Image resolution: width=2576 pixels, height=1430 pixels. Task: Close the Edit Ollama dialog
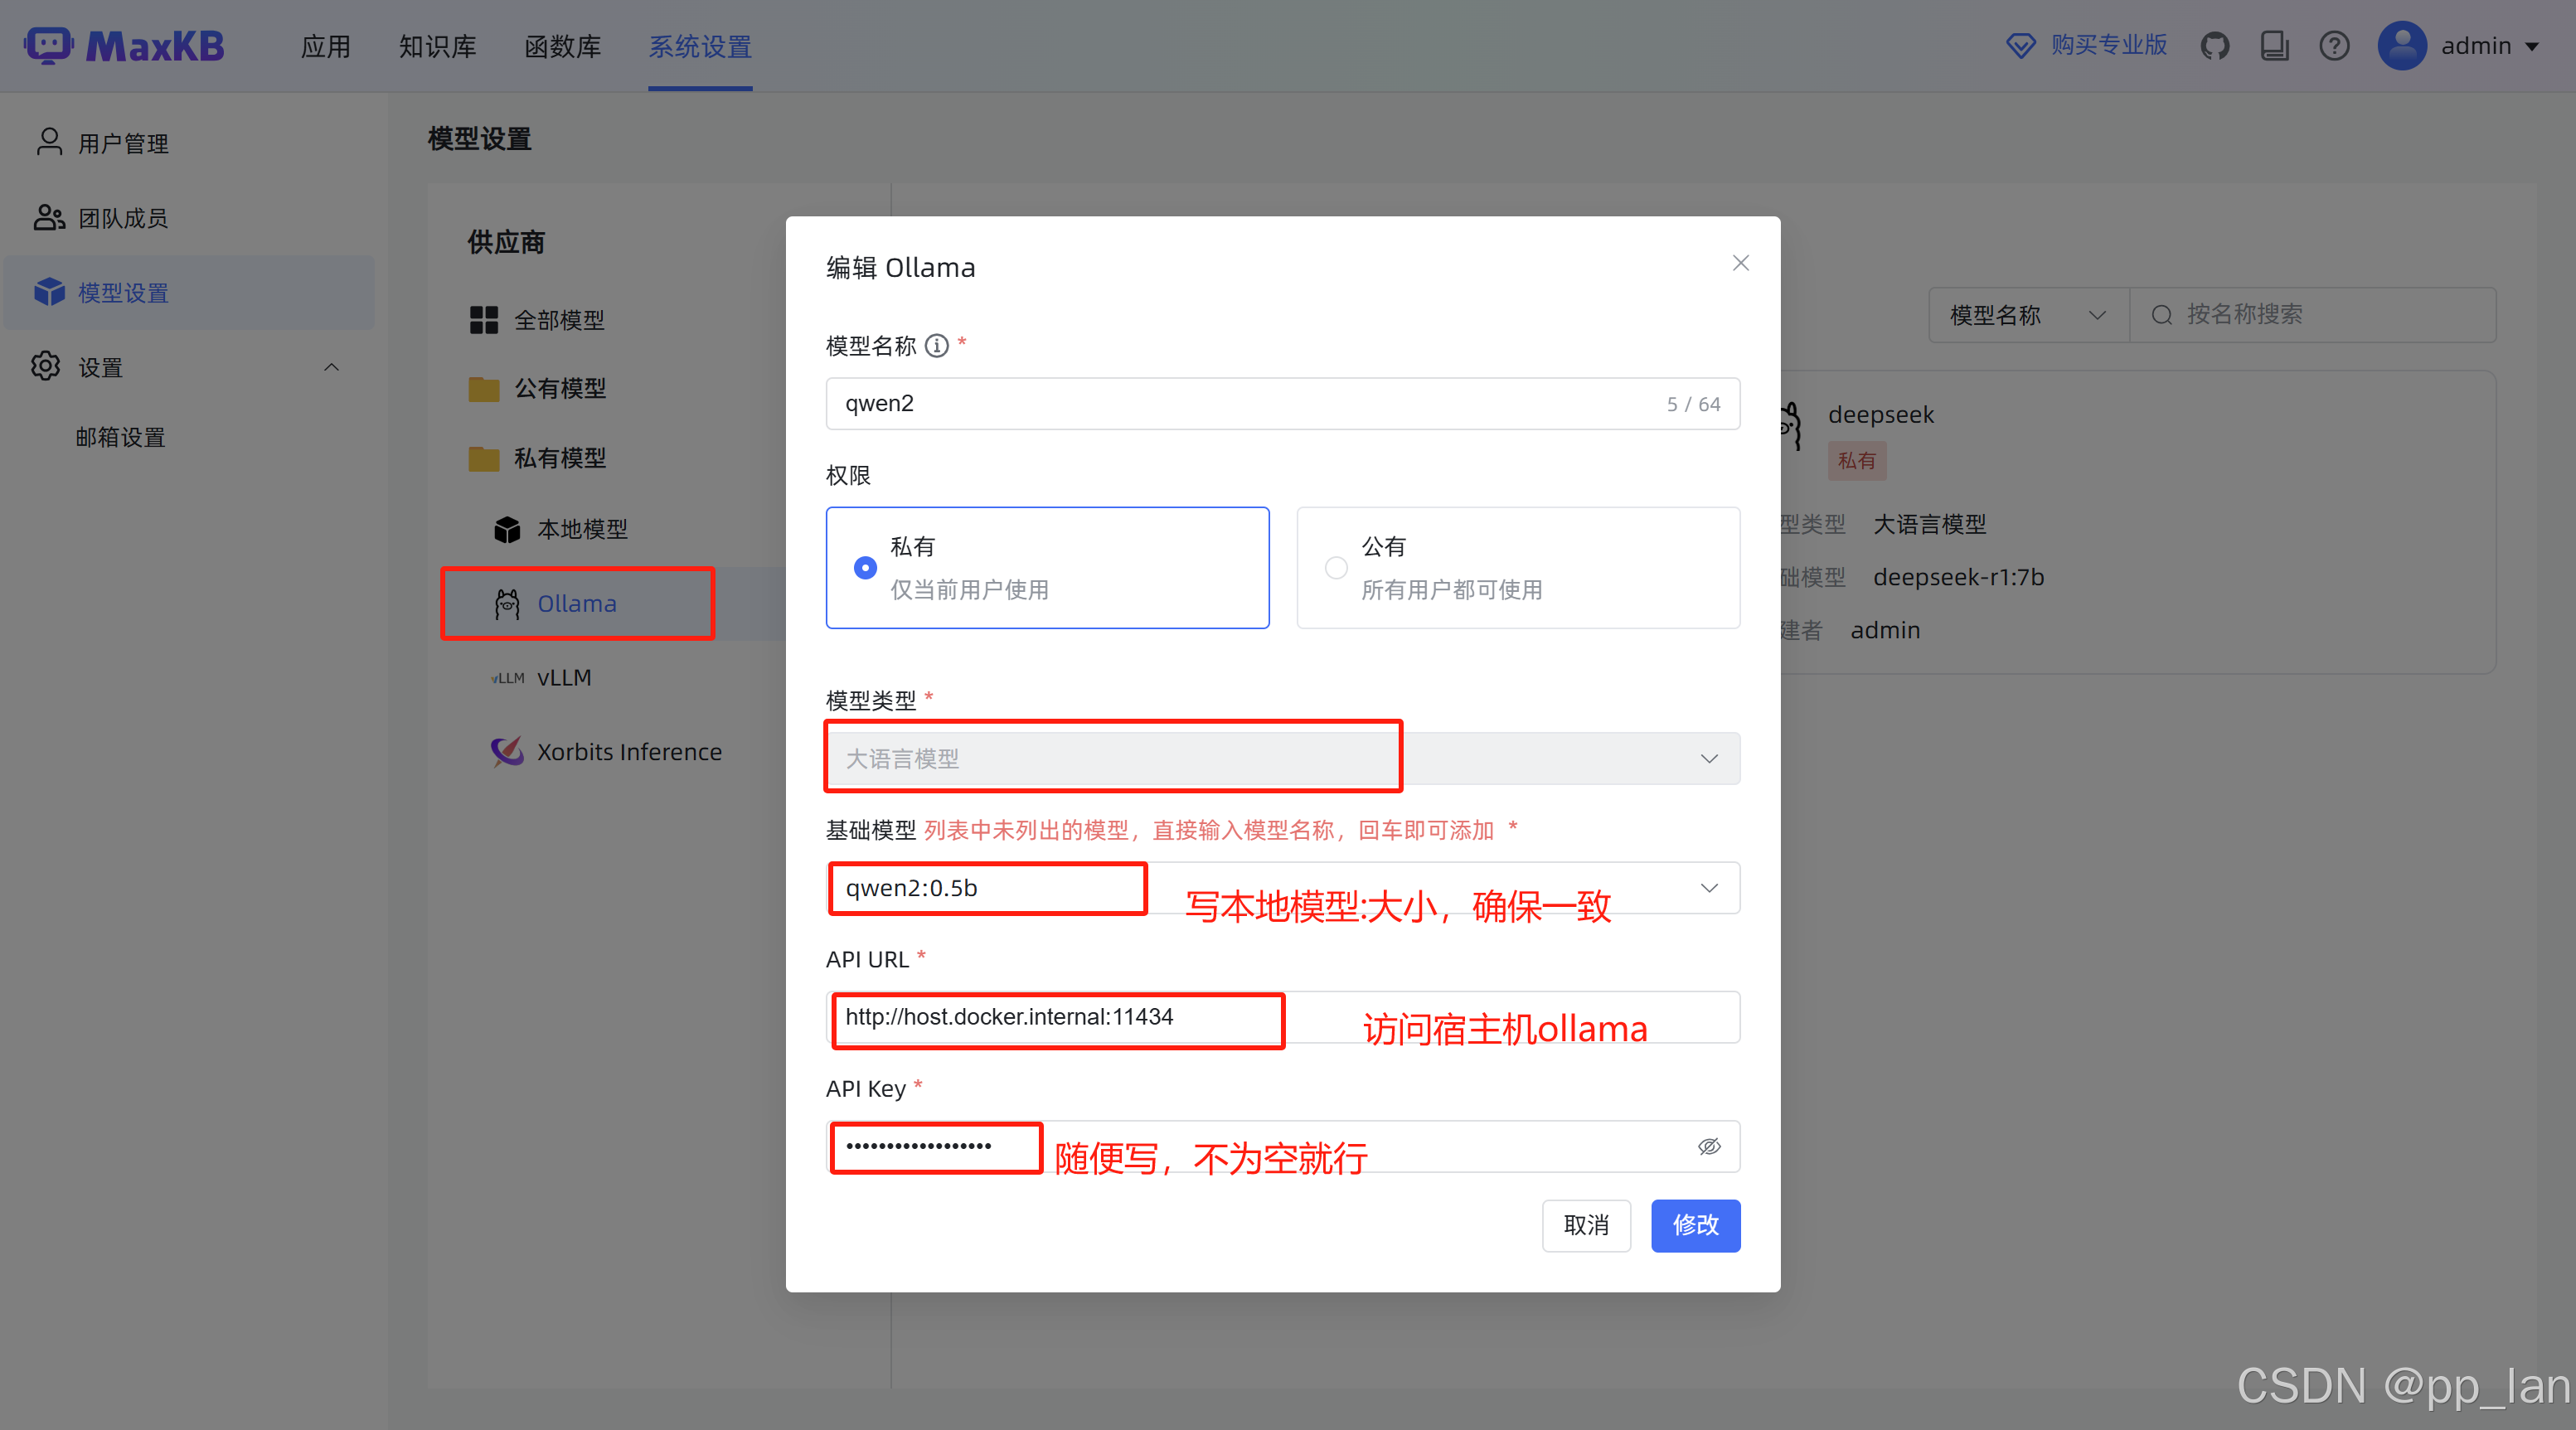[1740, 263]
